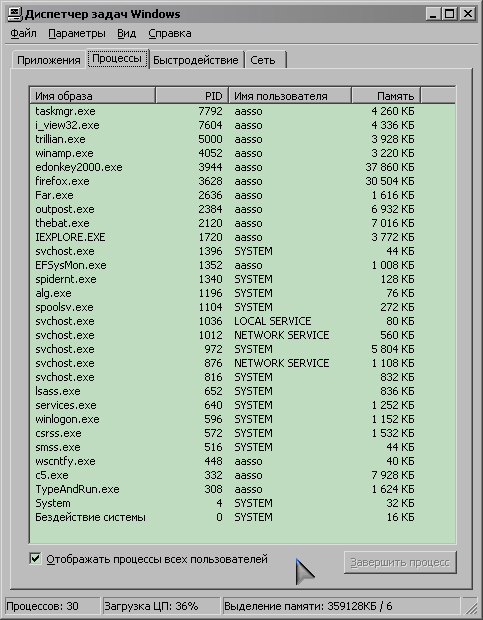
Task: Select the winamp.exe process row
Action: point(242,153)
